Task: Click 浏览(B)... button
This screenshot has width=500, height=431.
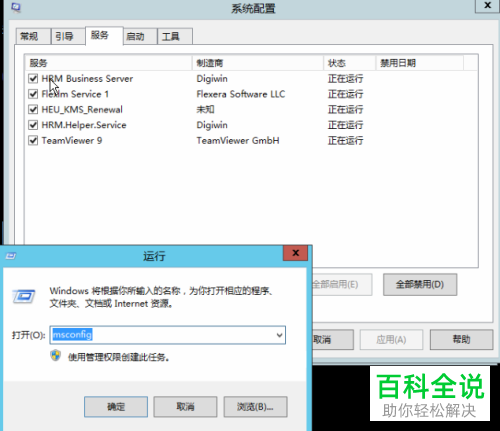Action: 255,407
